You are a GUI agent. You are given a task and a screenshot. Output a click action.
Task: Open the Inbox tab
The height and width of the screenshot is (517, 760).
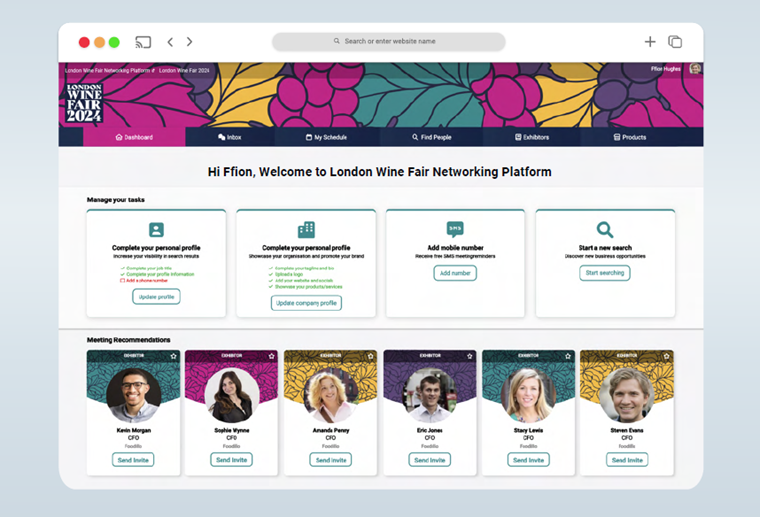click(230, 137)
